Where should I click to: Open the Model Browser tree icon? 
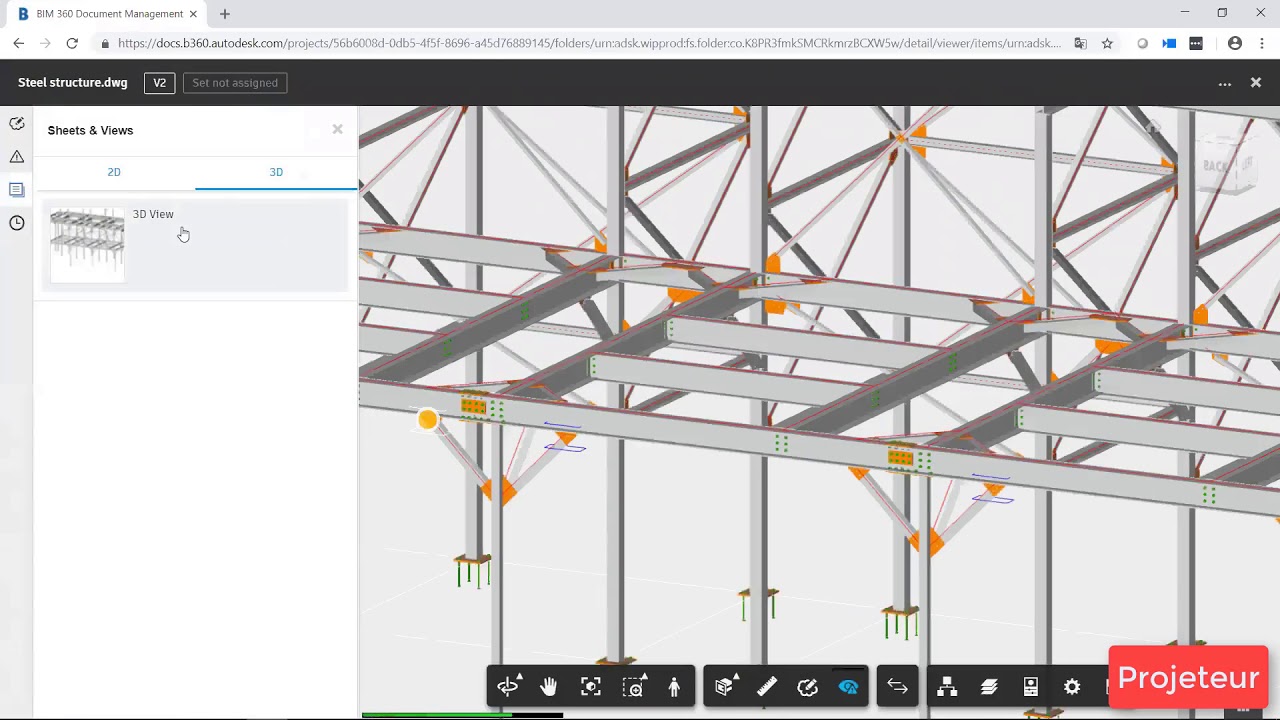click(x=947, y=687)
